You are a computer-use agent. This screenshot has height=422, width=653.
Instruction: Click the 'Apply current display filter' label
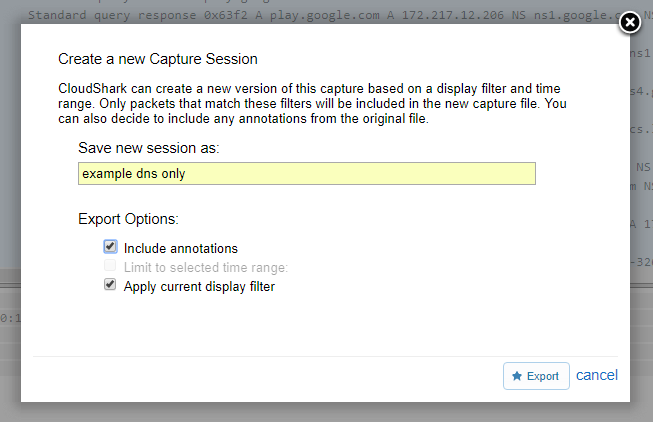[x=199, y=287]
